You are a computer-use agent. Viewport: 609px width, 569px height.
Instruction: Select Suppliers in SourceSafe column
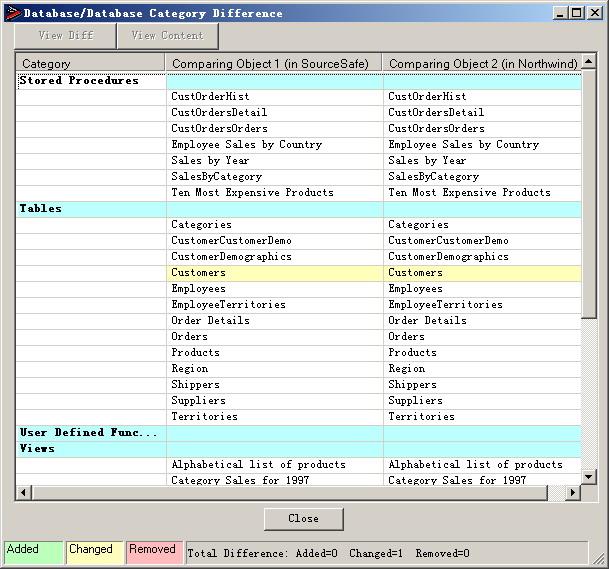[275, 400]
